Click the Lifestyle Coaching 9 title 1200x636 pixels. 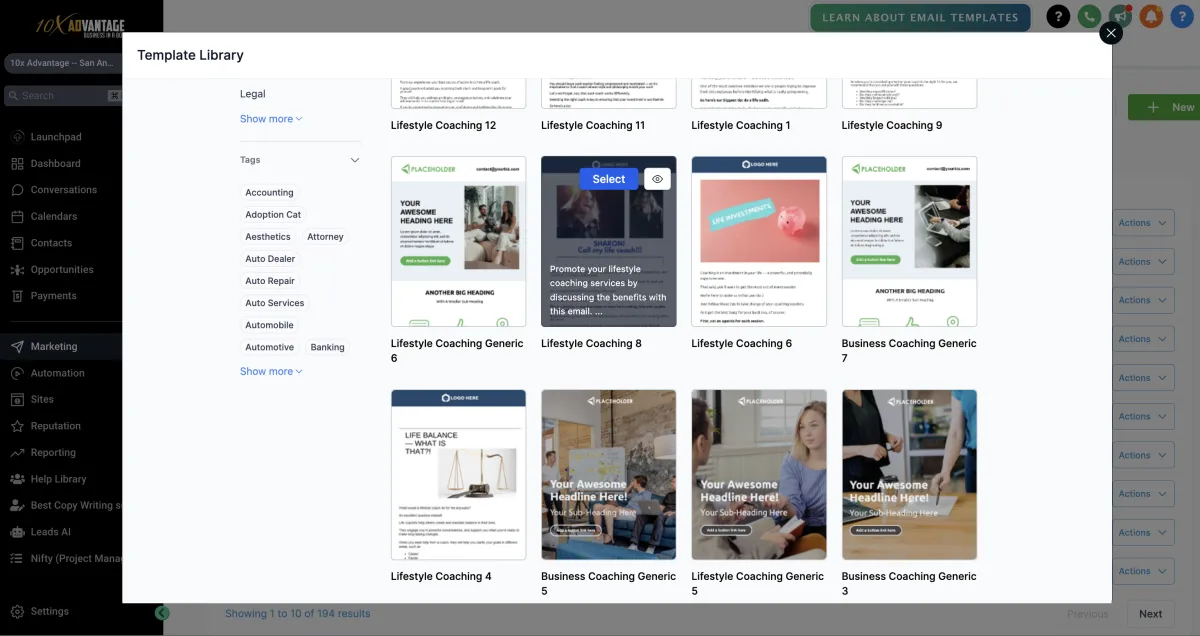click(891, 126)
